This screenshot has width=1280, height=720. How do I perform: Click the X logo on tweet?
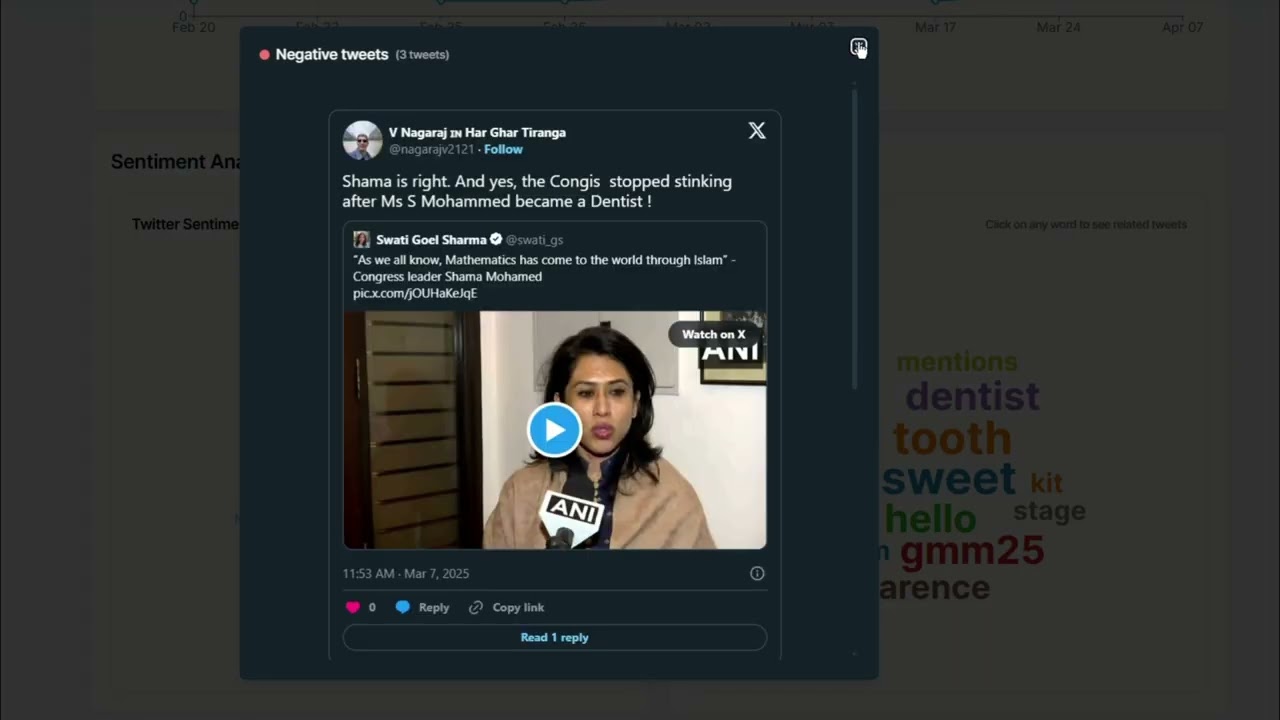(x=757, y=131)
